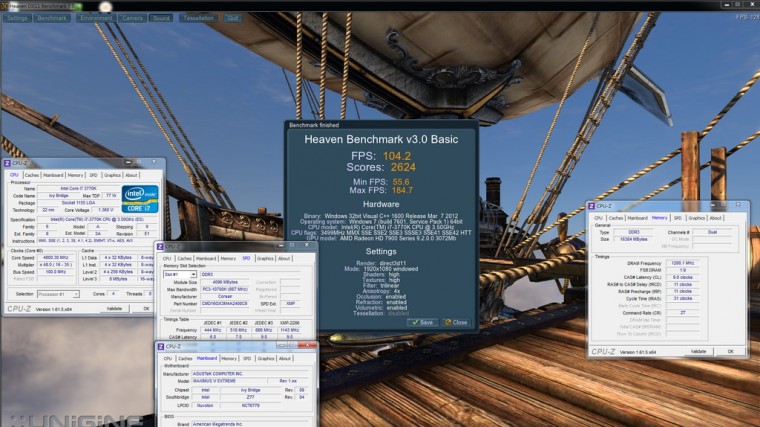Viewport: 760px width, 427px height.
Task: Toggle Tessellation in Heaven toolbar
Action: click(x=198, y=18)
